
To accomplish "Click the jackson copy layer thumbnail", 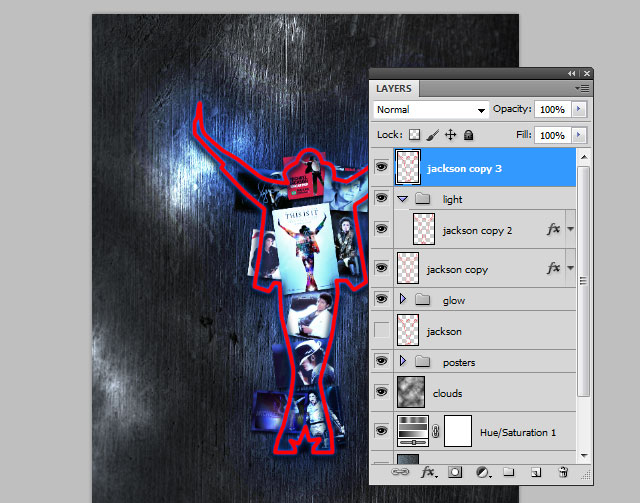I will [408, 268].
